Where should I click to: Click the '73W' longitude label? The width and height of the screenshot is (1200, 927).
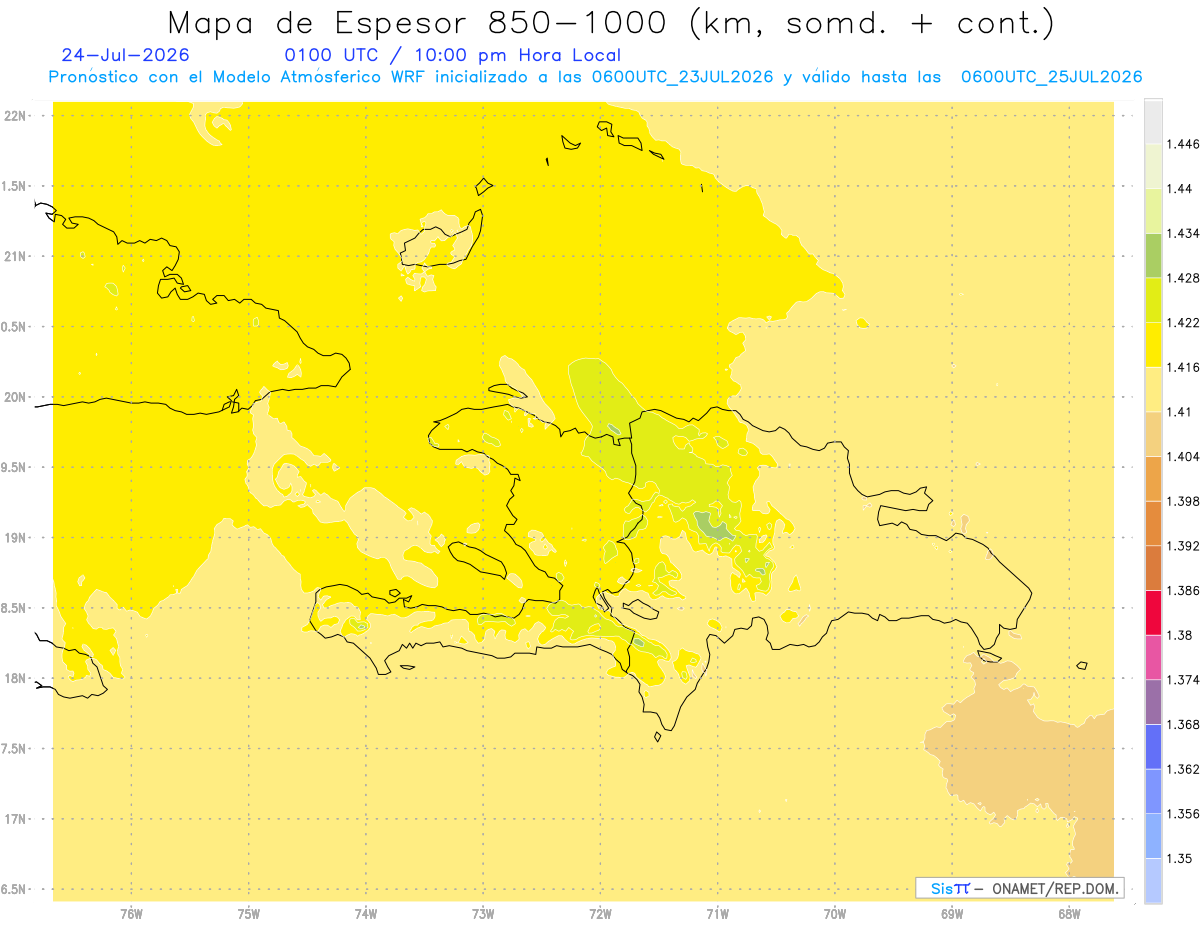click(x=483, y=914)
